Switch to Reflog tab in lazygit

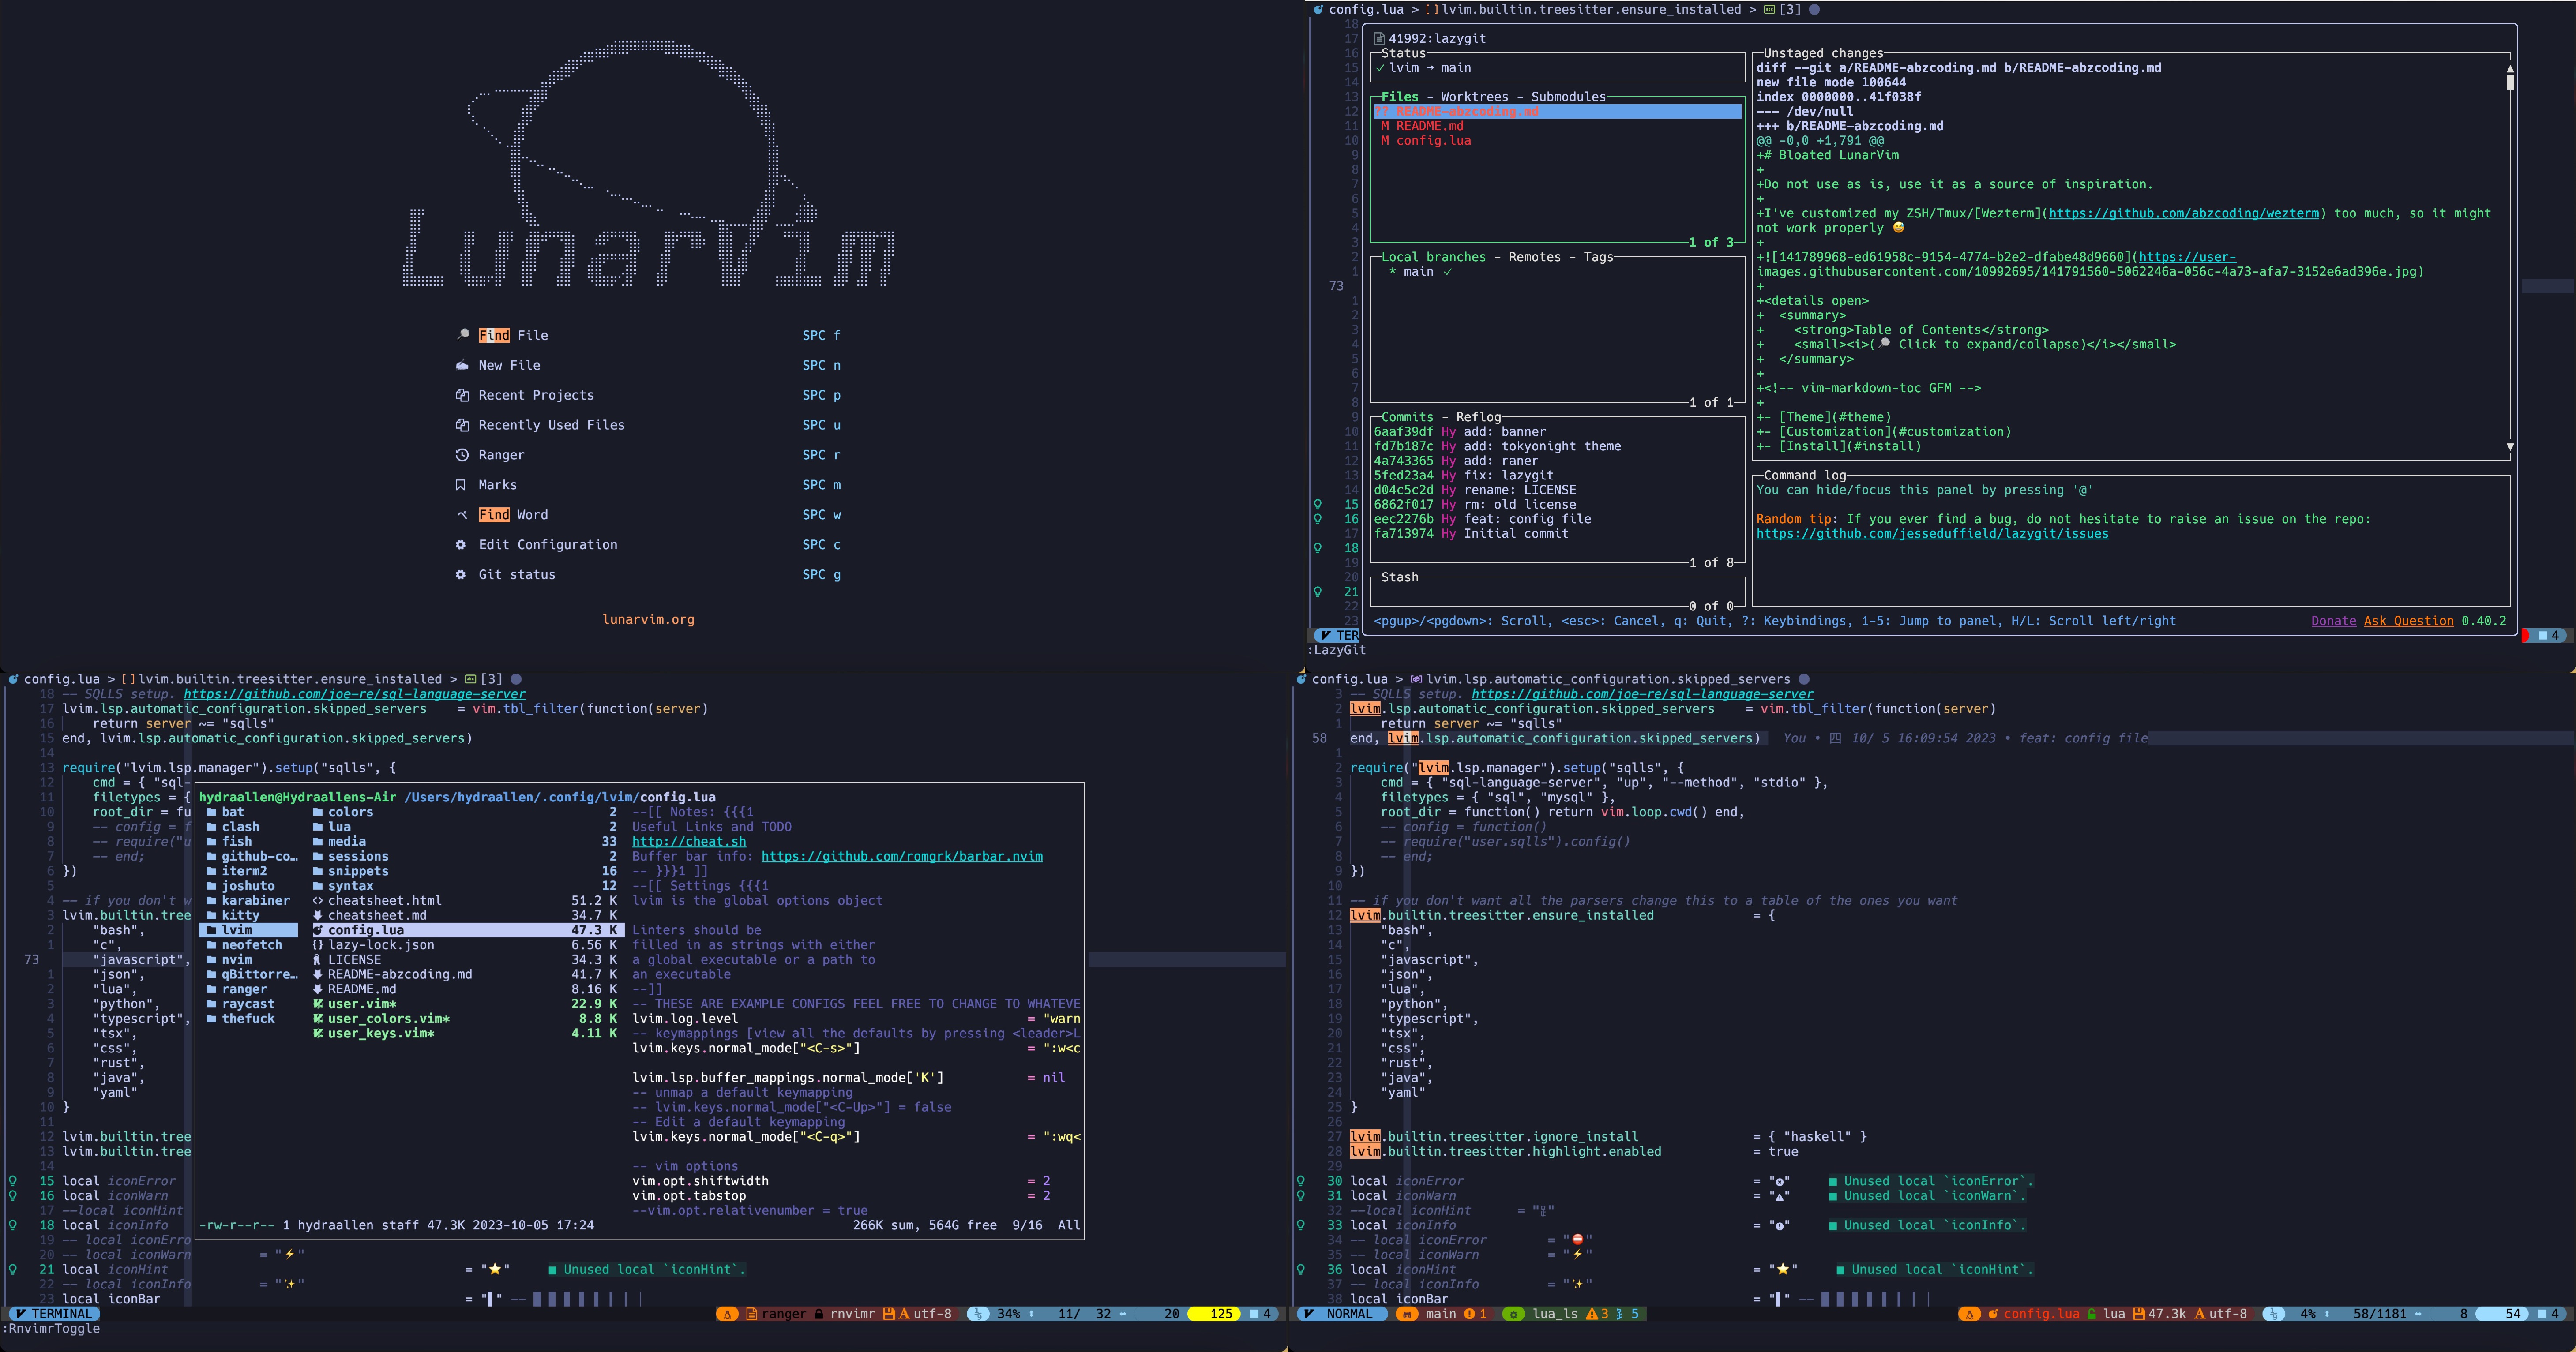click(1478, 417)
